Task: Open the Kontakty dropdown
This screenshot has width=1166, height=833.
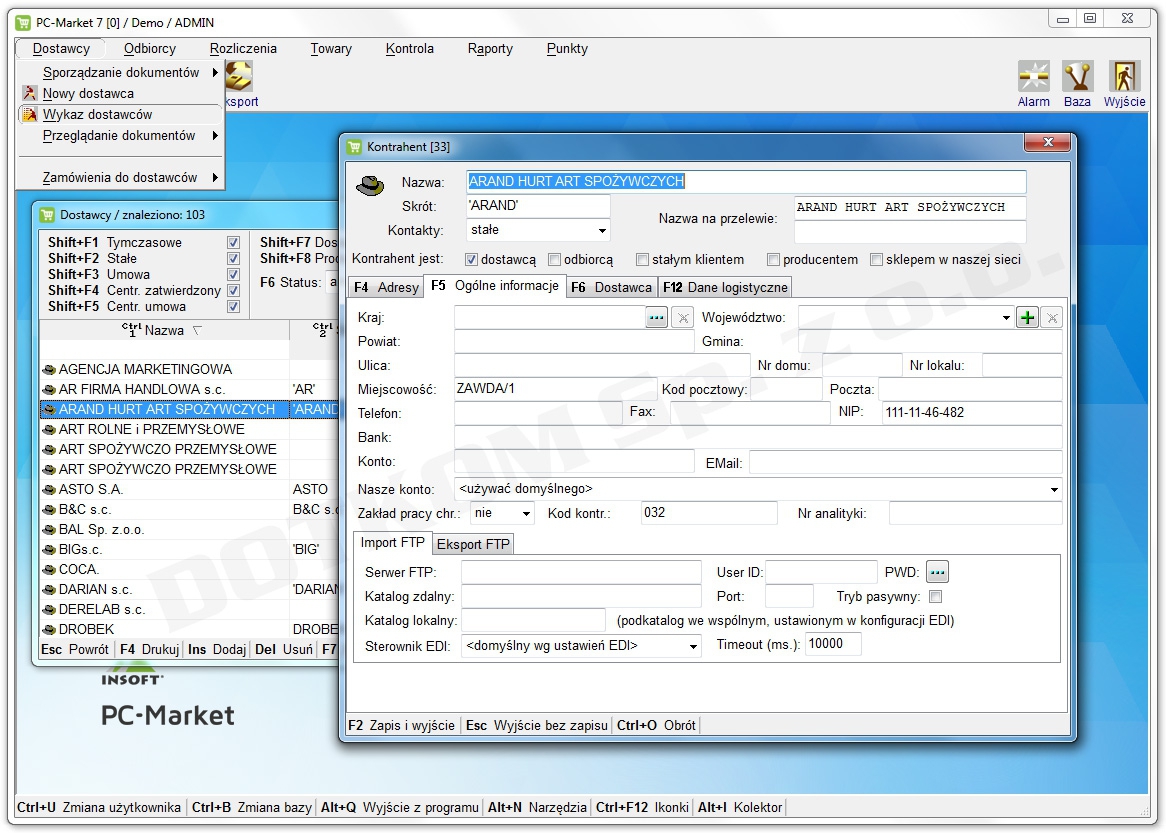Action: [602, 231]
